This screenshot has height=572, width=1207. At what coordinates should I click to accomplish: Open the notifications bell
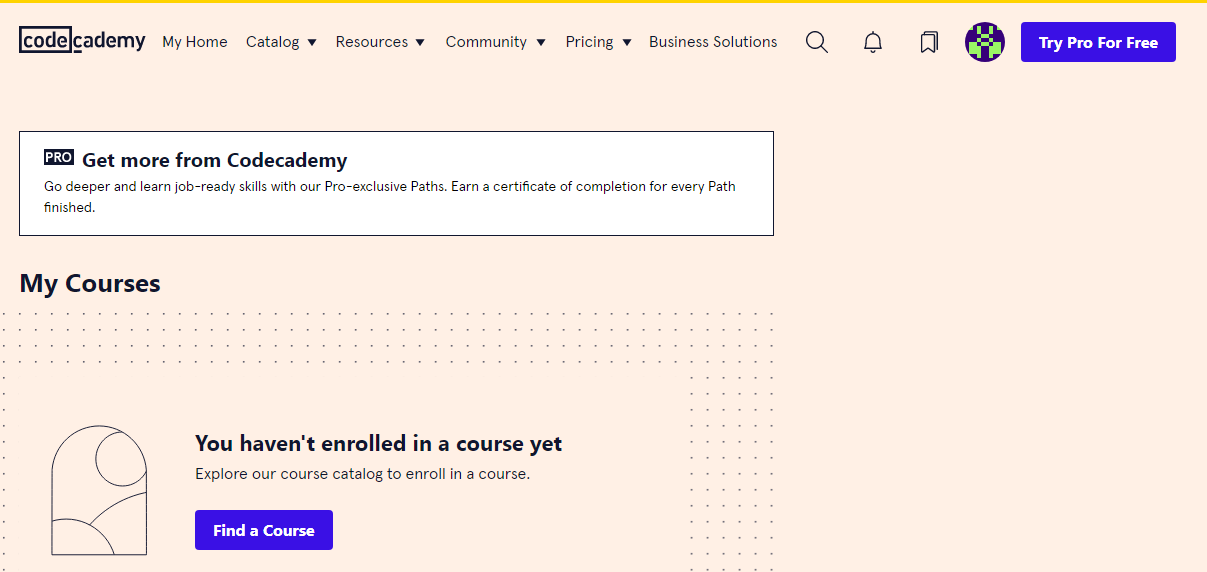click(x=873, y=42)
